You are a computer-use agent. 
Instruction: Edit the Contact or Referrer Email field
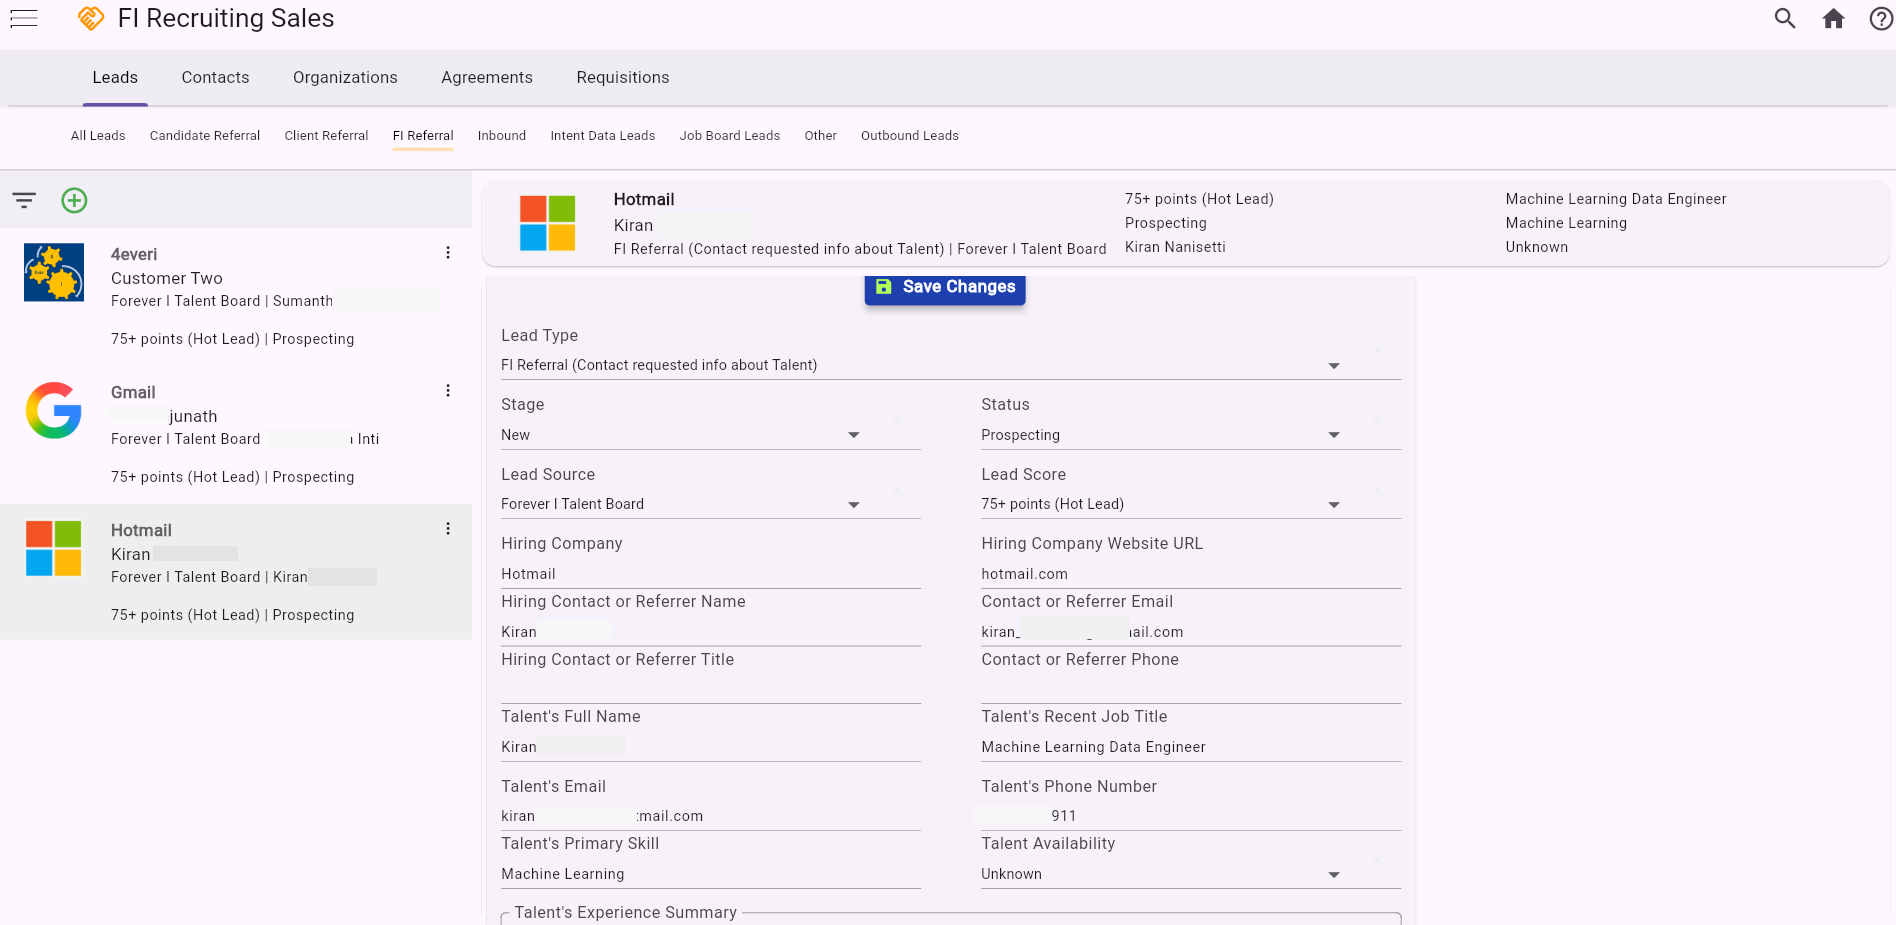point(1191,632)
